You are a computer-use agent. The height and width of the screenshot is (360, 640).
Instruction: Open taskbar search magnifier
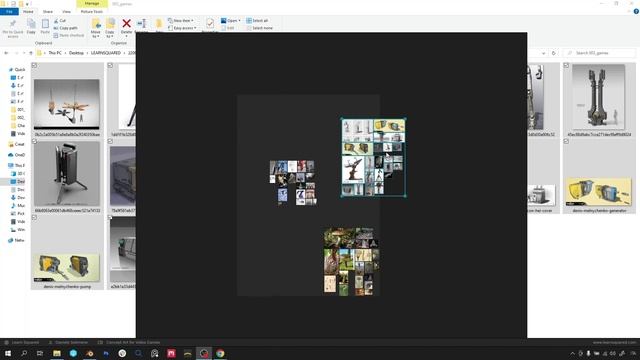(24, 353)
